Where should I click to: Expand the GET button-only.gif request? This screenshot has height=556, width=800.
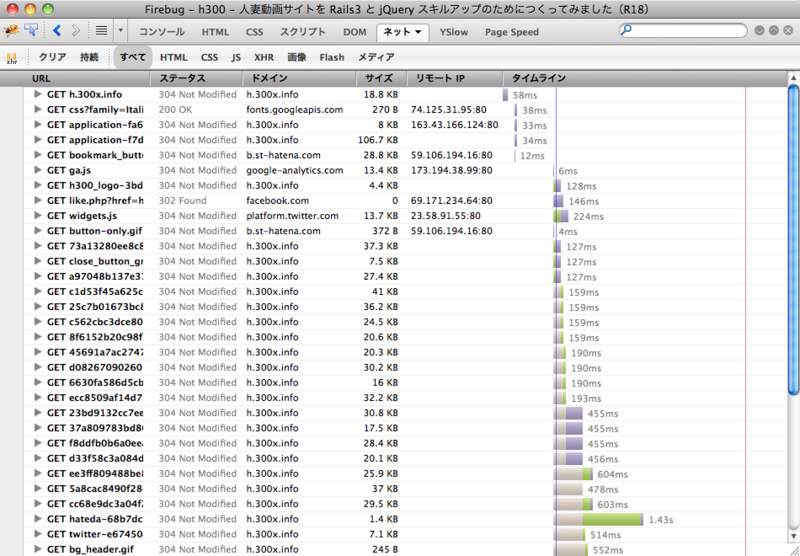38,231
